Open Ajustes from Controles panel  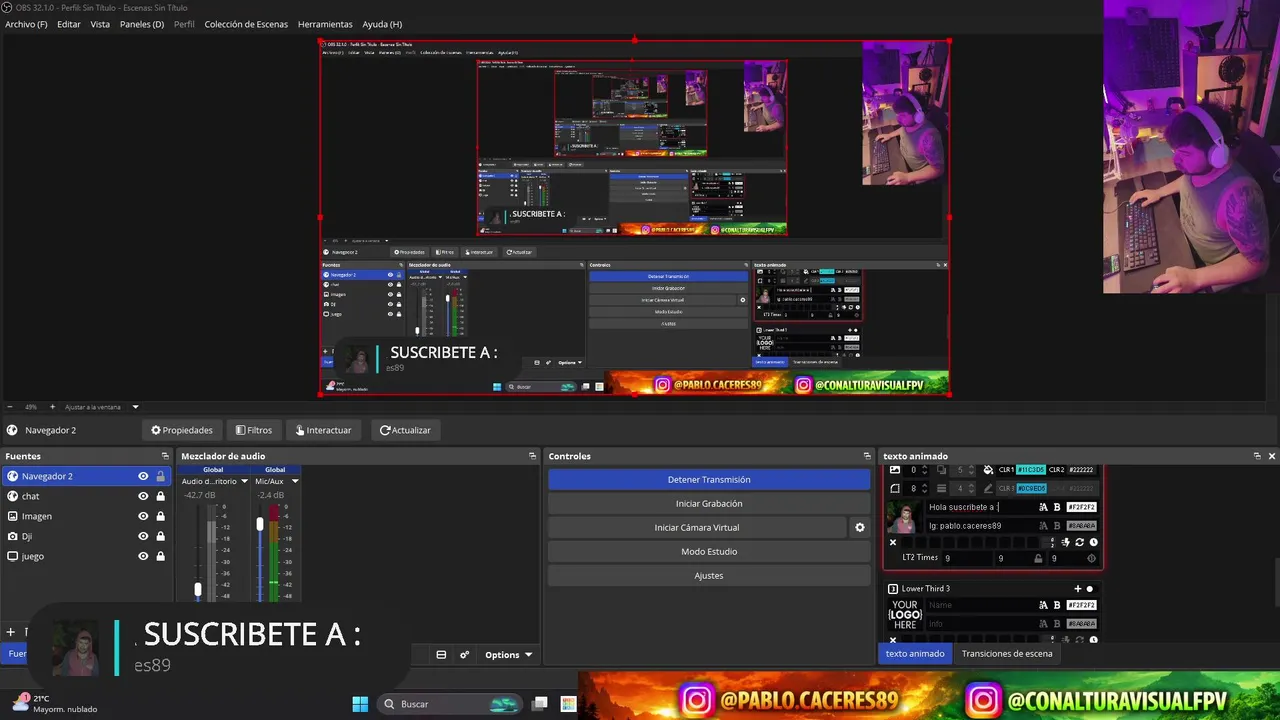709,576
